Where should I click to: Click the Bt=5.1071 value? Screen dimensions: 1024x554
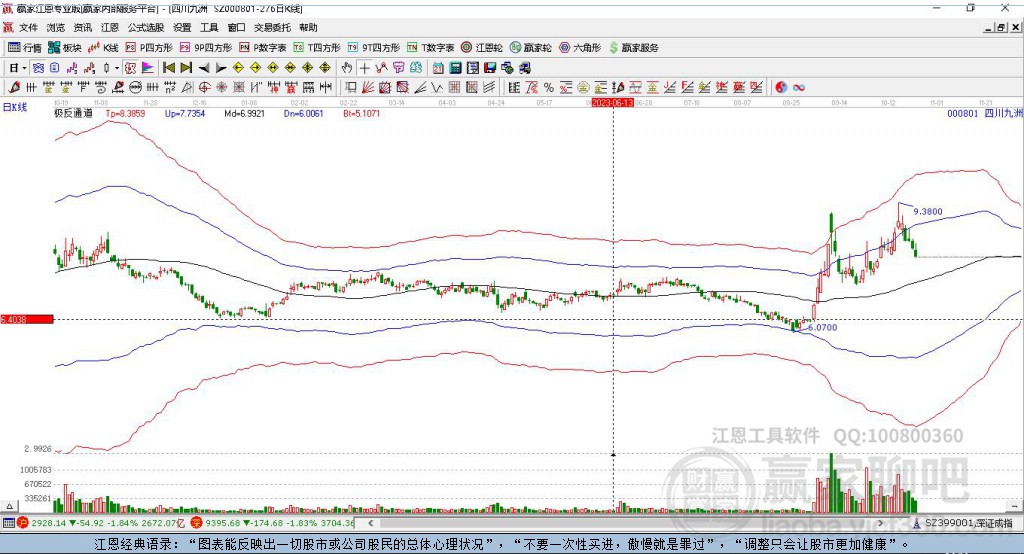pyautogui.click(x=362, y=113)
